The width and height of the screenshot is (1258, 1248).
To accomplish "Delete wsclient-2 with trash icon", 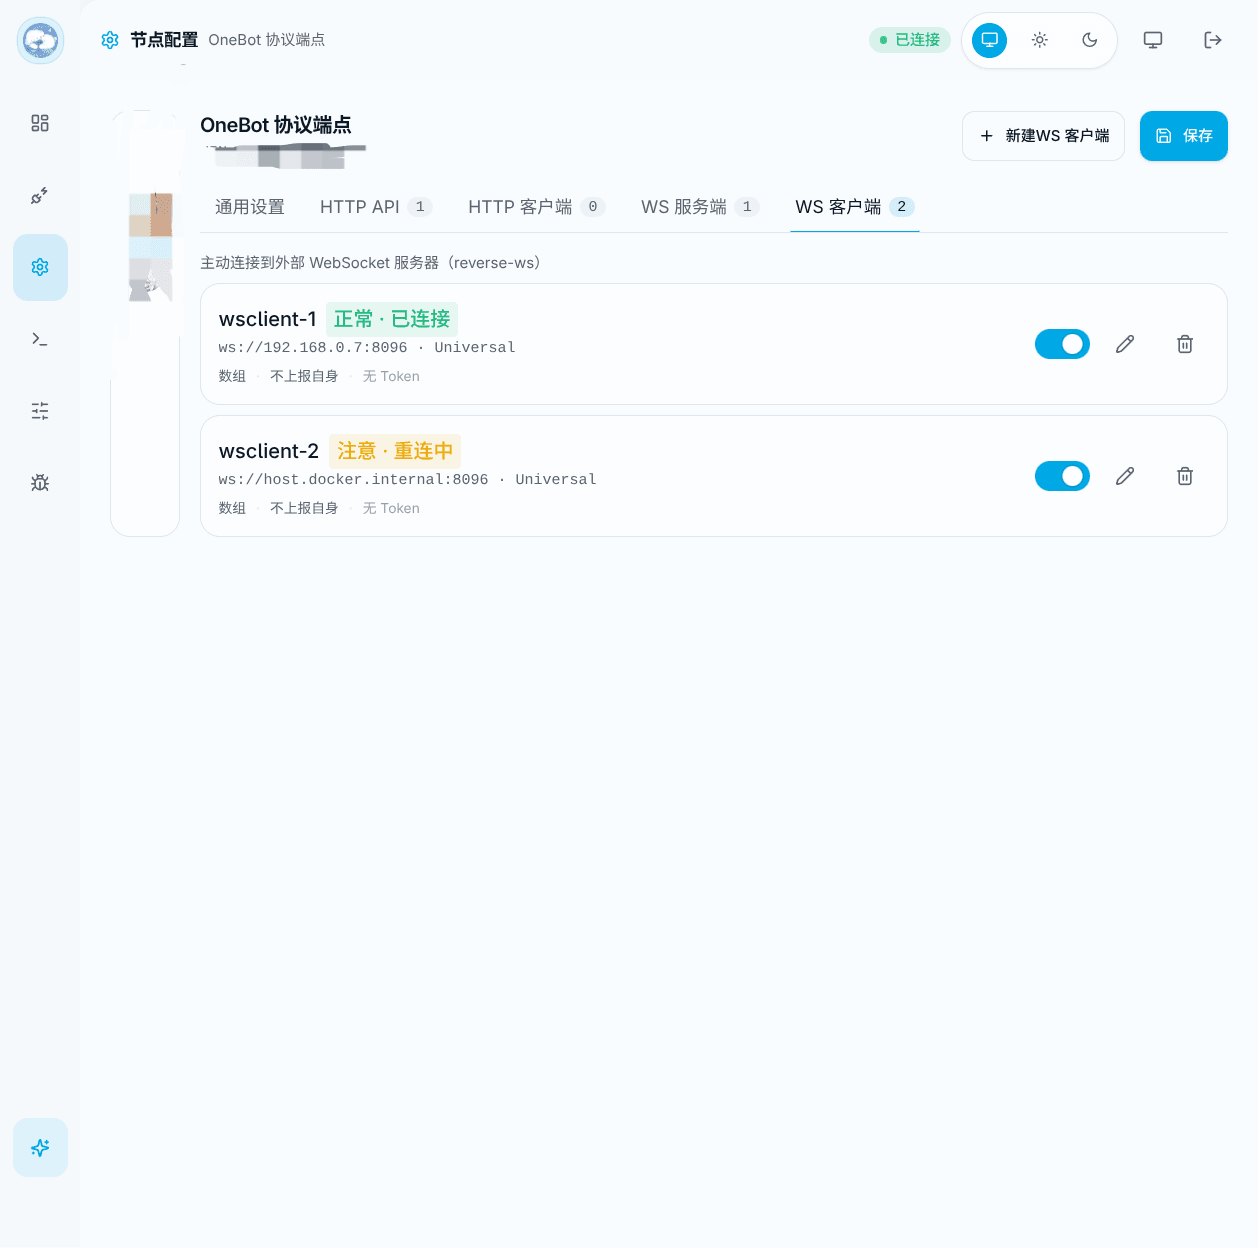I will 1185,476.
